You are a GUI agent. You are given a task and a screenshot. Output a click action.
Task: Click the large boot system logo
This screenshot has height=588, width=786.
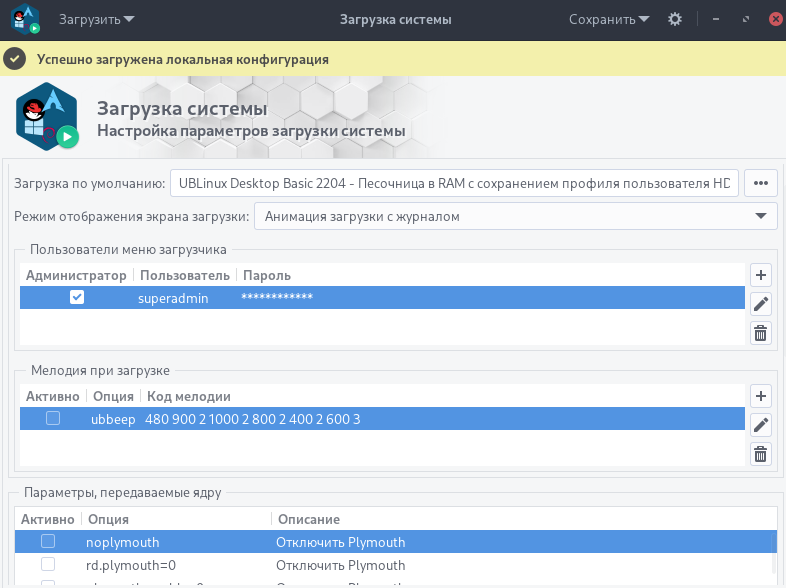point(47,117)
